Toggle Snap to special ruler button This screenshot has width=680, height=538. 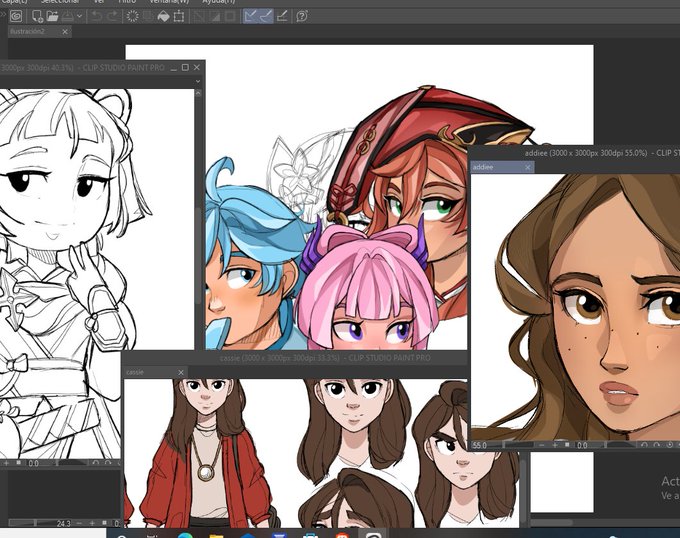(x=265, y=16)
